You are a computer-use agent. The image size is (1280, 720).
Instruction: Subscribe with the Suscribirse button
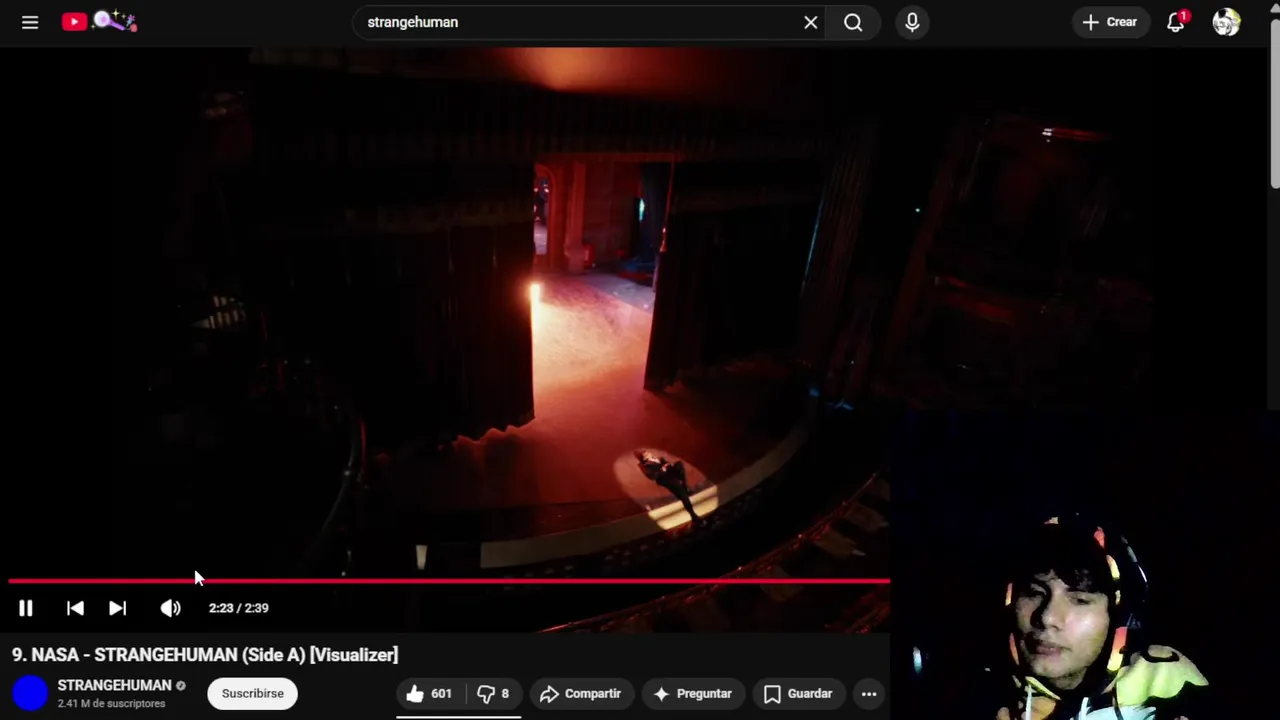click(253, 693)
